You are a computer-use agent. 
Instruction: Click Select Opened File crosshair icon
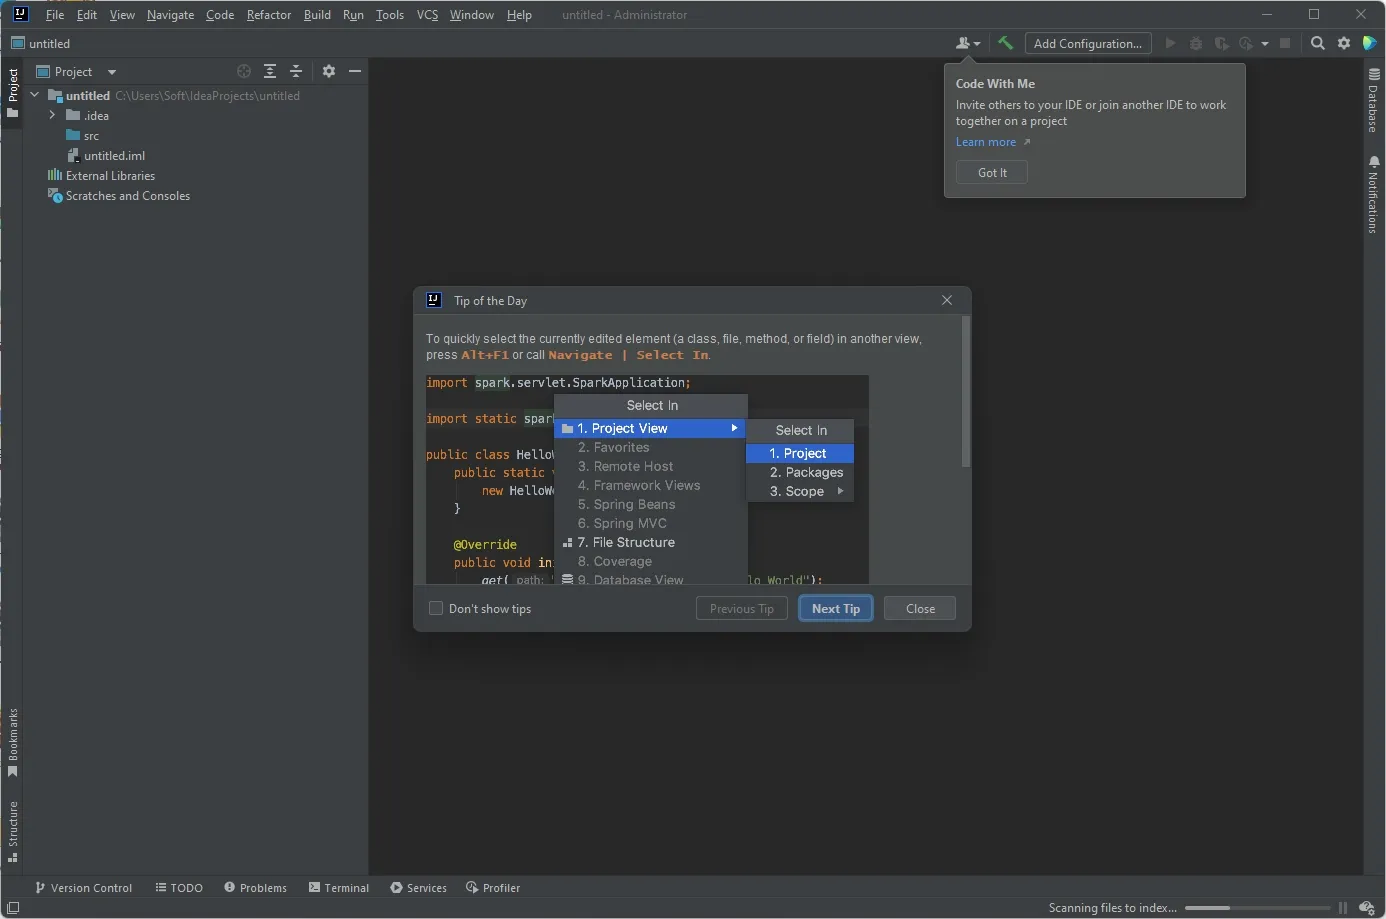click(244, 71)
